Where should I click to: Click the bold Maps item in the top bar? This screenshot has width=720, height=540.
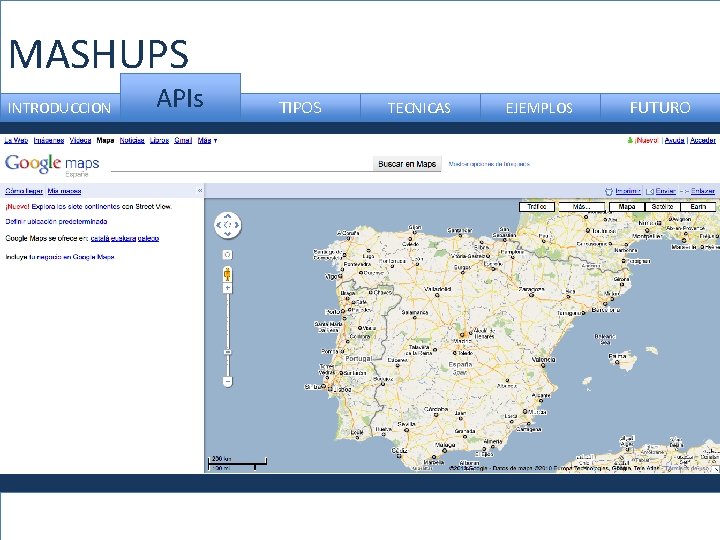[x=105, y=141]
